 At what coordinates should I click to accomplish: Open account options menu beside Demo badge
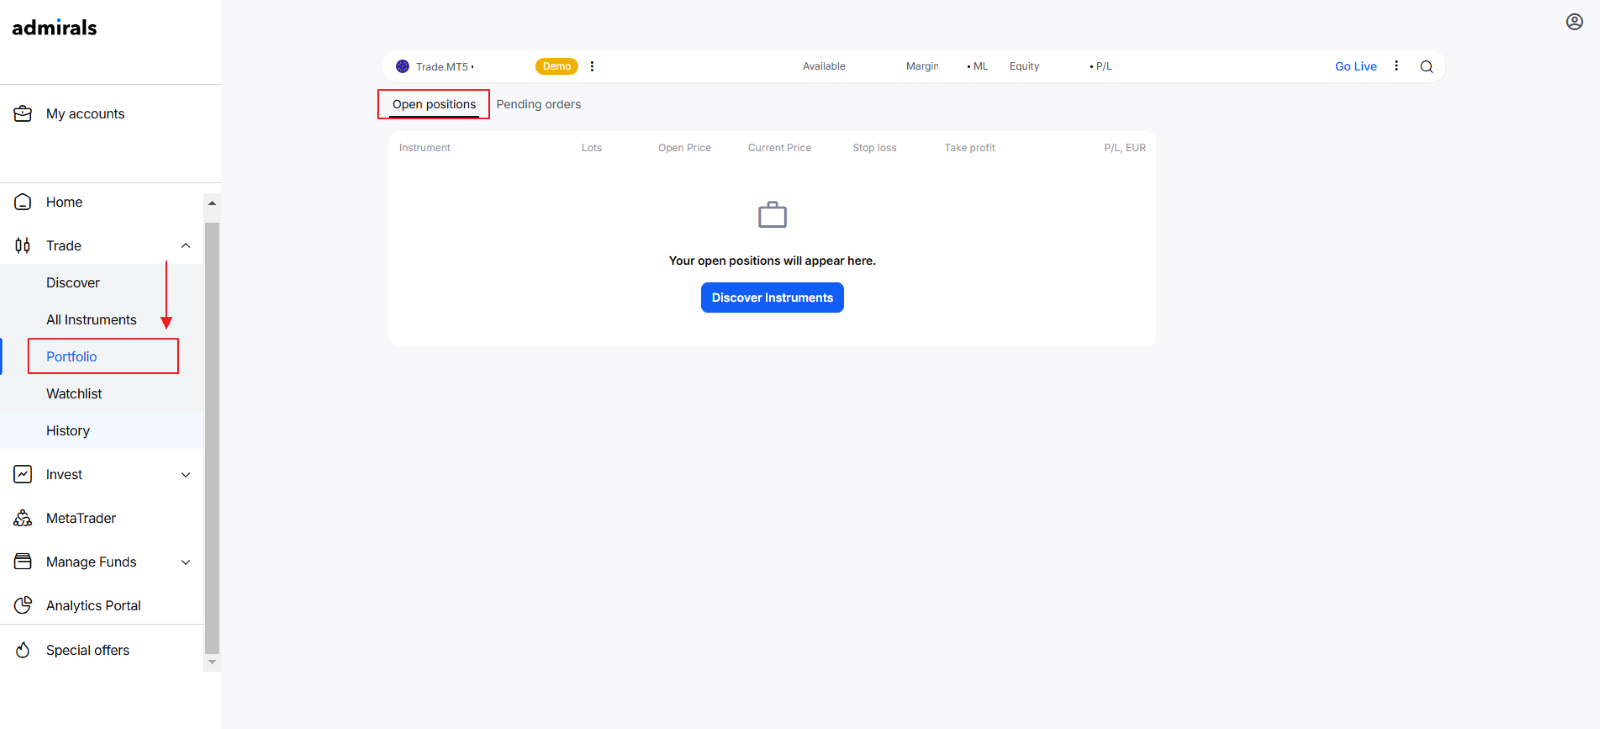(x=592, y=66)
